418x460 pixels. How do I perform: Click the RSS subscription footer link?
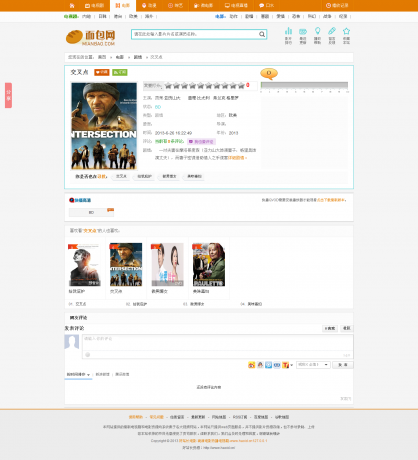tap(240, 417)
